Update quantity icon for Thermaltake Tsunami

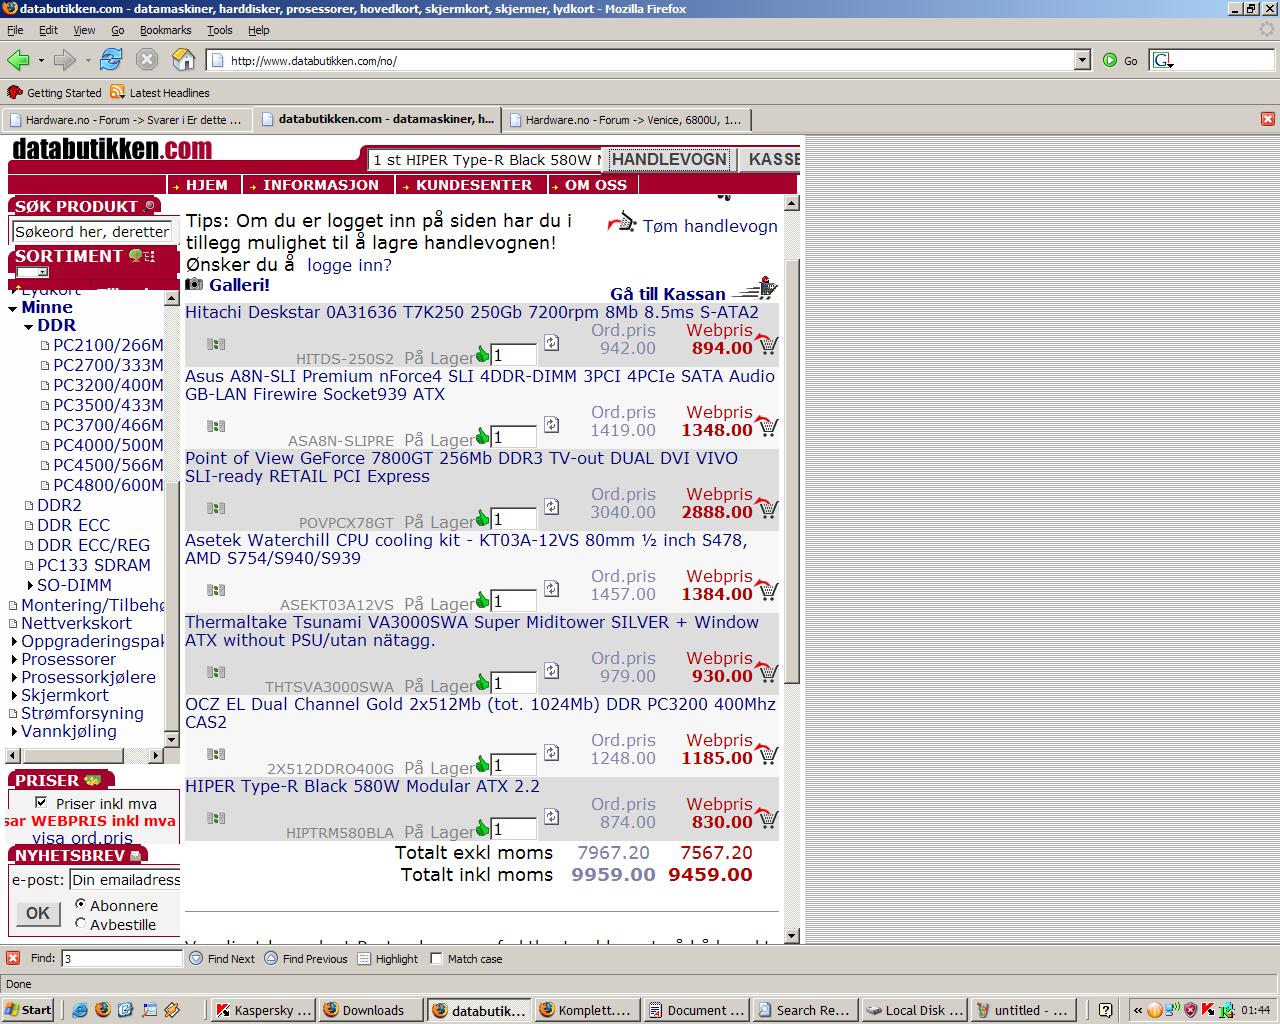pos(551,670)
